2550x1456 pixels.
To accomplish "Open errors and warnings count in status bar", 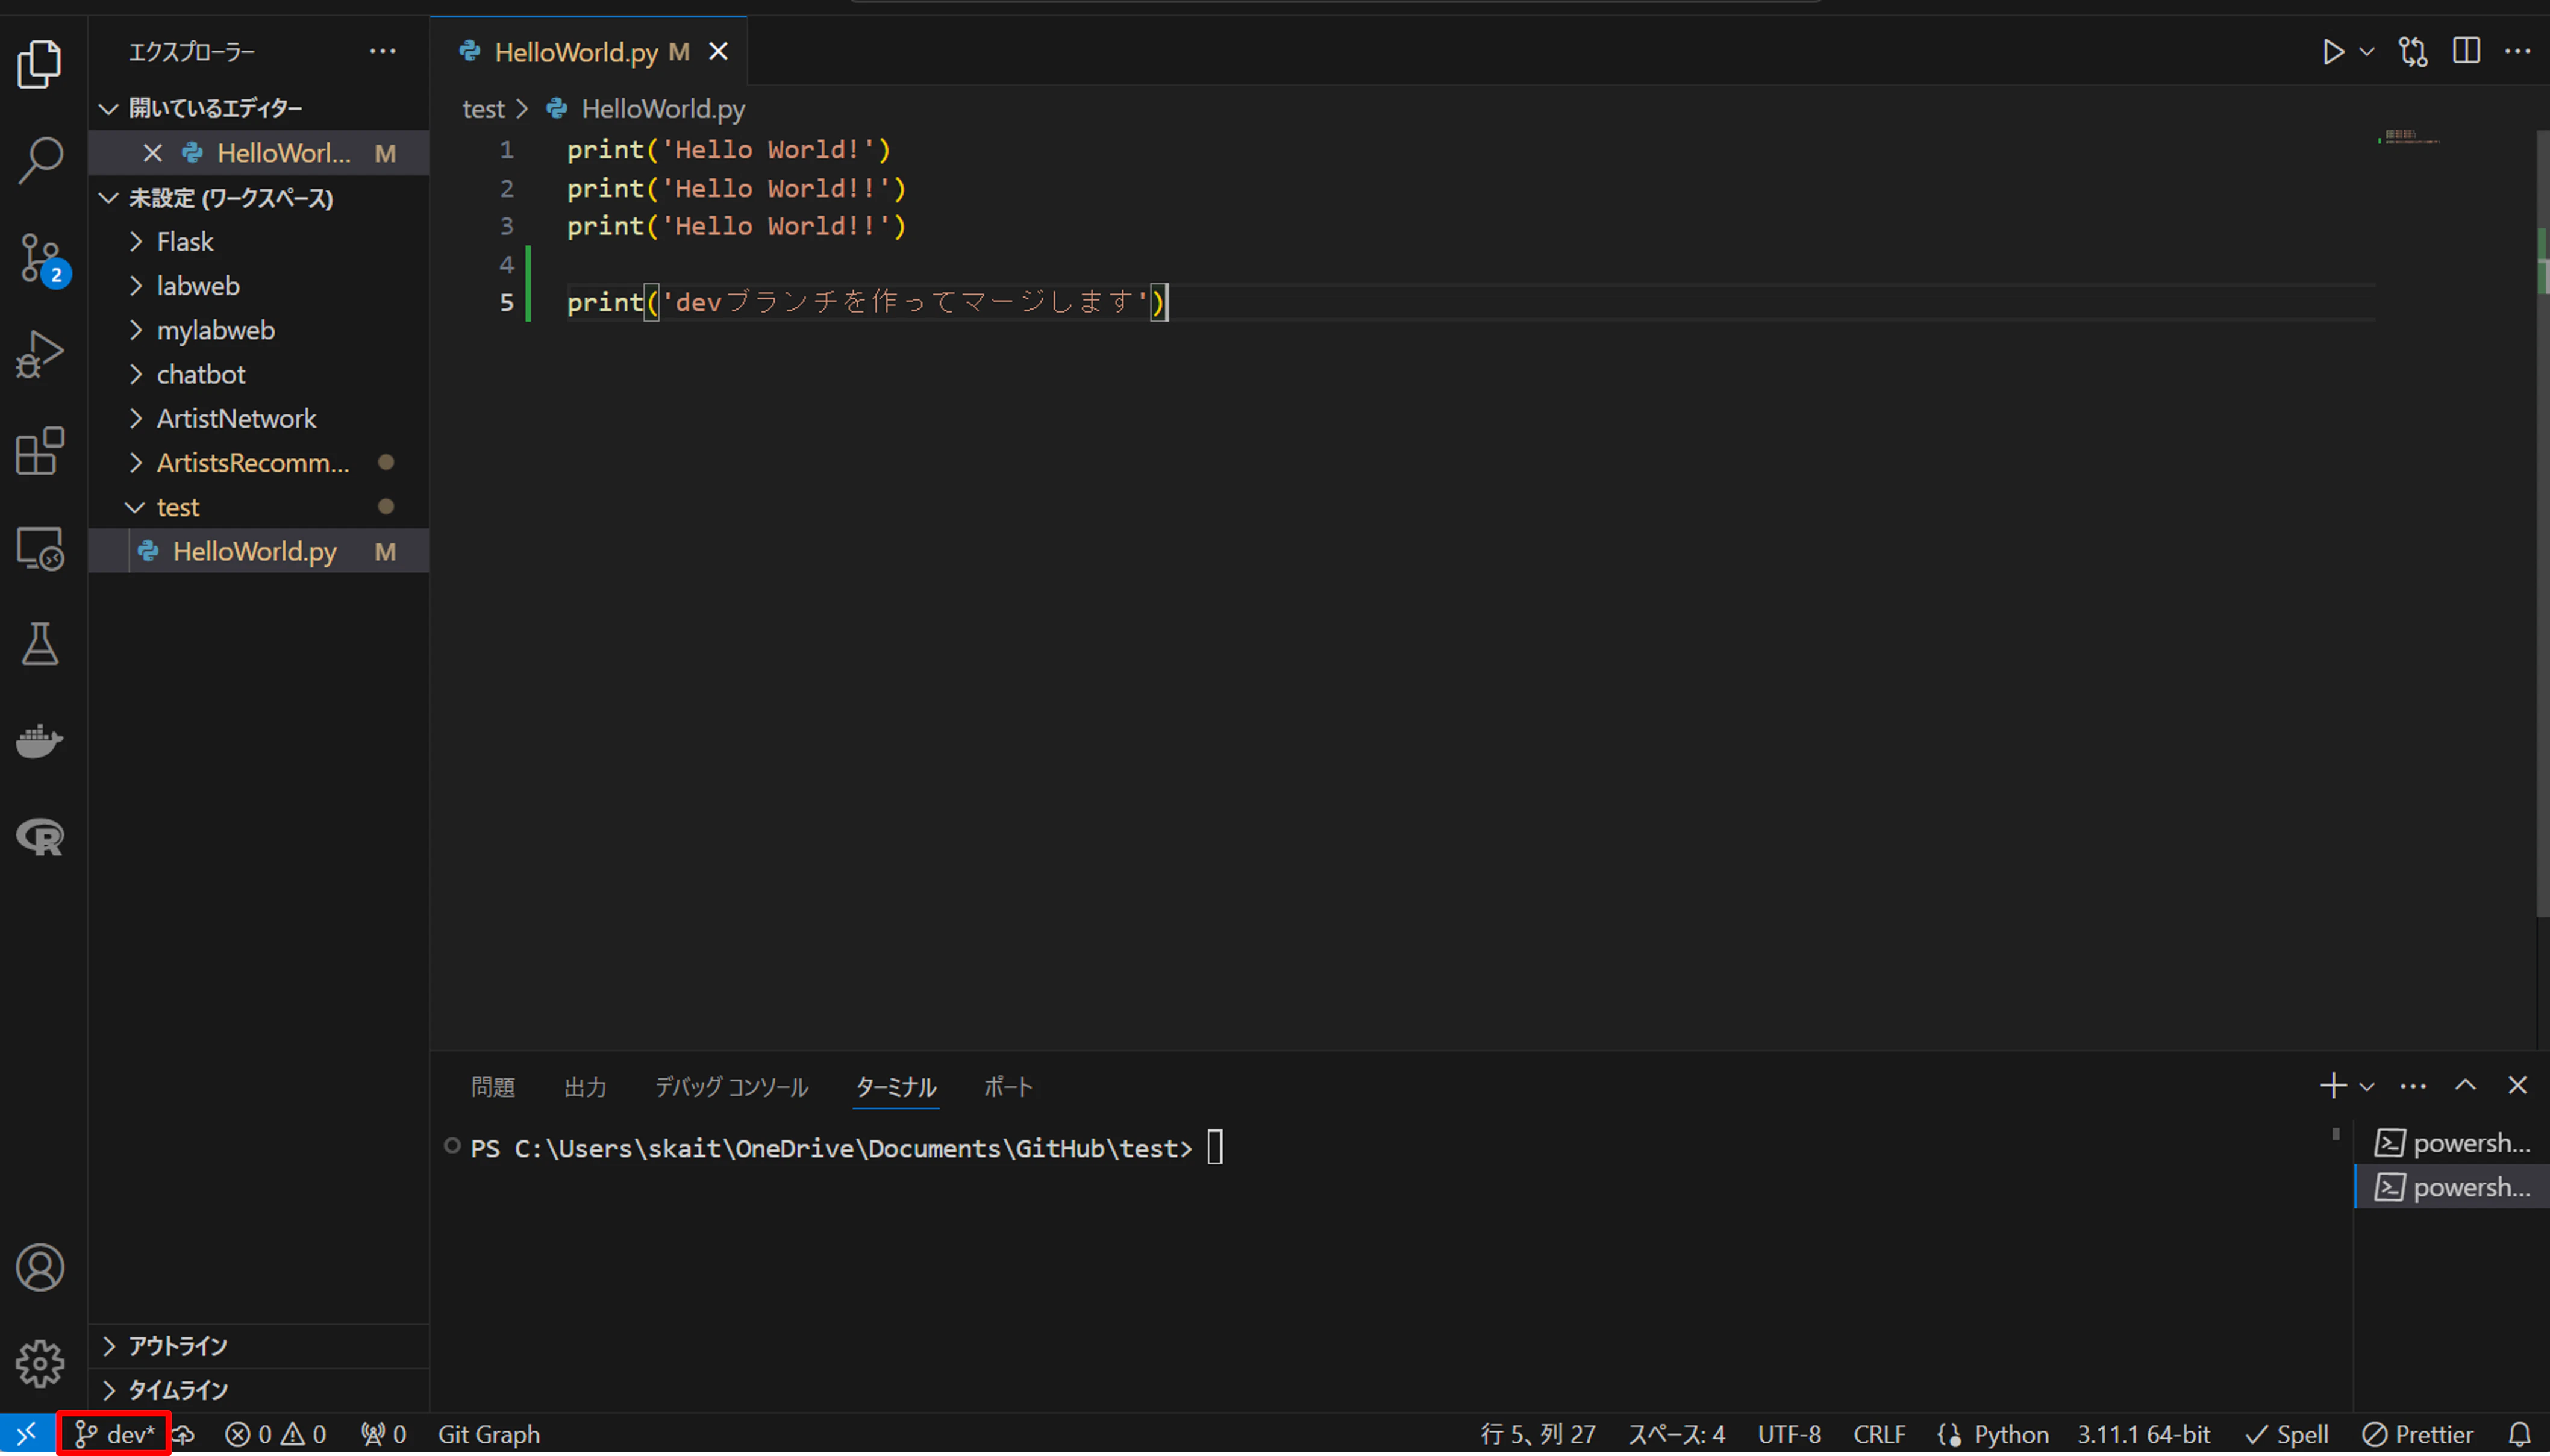I will coord(275,1434).
